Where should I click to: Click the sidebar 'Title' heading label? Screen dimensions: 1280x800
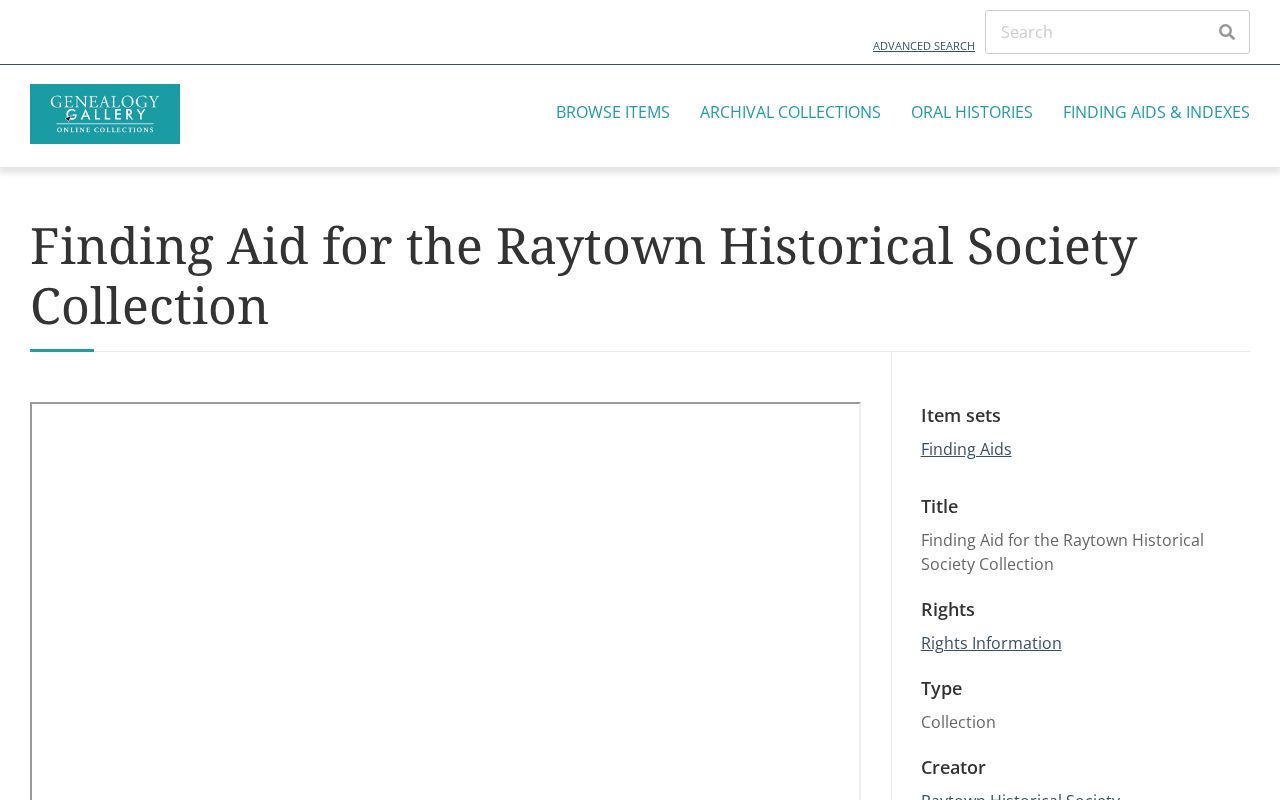point(939,506)
